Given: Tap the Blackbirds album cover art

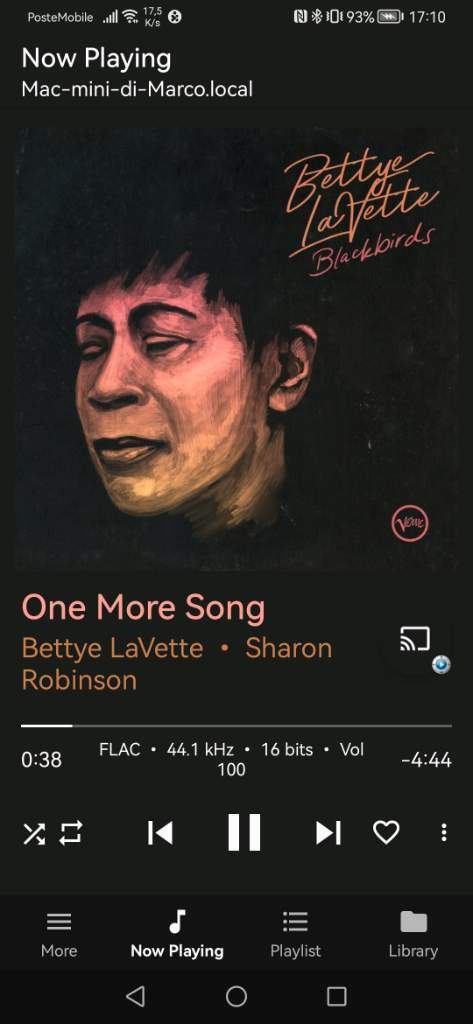Looking at the screenshot, I should coord(236,349).
